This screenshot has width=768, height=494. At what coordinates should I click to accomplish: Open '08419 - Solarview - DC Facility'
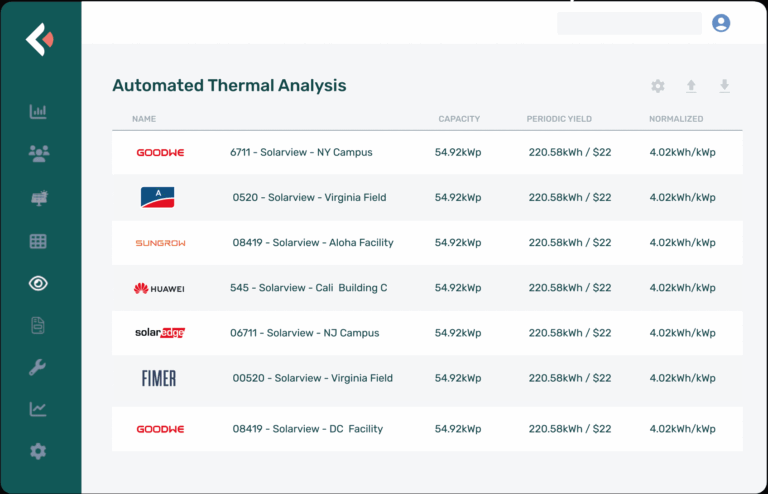coord(308,429)
